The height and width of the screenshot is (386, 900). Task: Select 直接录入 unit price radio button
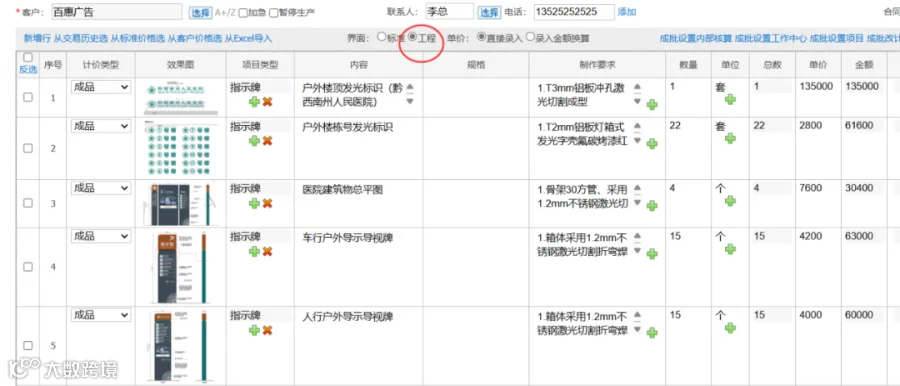(482, 37)
